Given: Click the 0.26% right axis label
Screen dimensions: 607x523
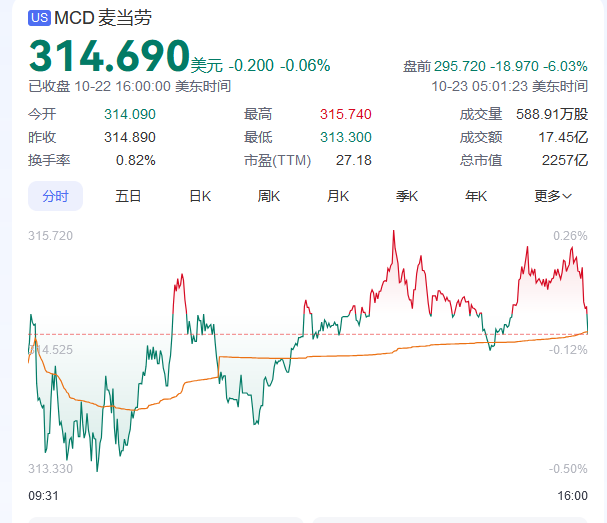Looking at the screenshot, I should 570,236.
